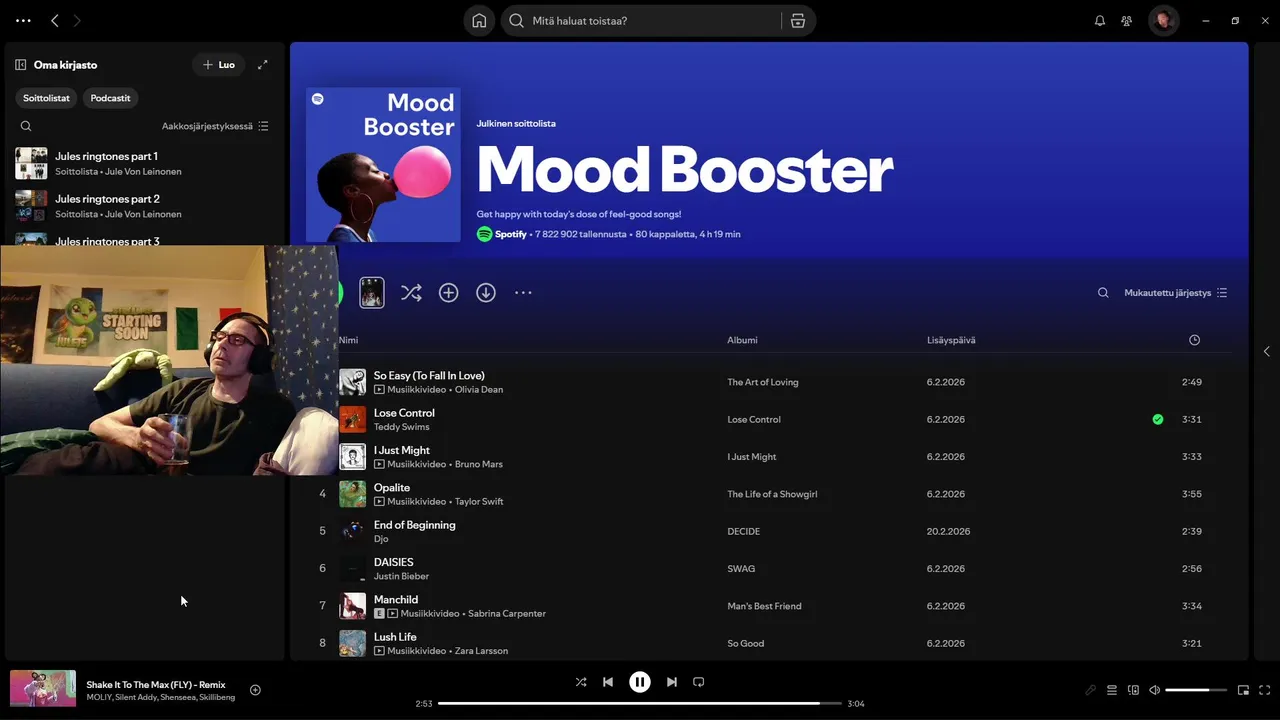Open the Man's Best Friend album
This screenshot has height=720, width=1280.
click(764, 606)
